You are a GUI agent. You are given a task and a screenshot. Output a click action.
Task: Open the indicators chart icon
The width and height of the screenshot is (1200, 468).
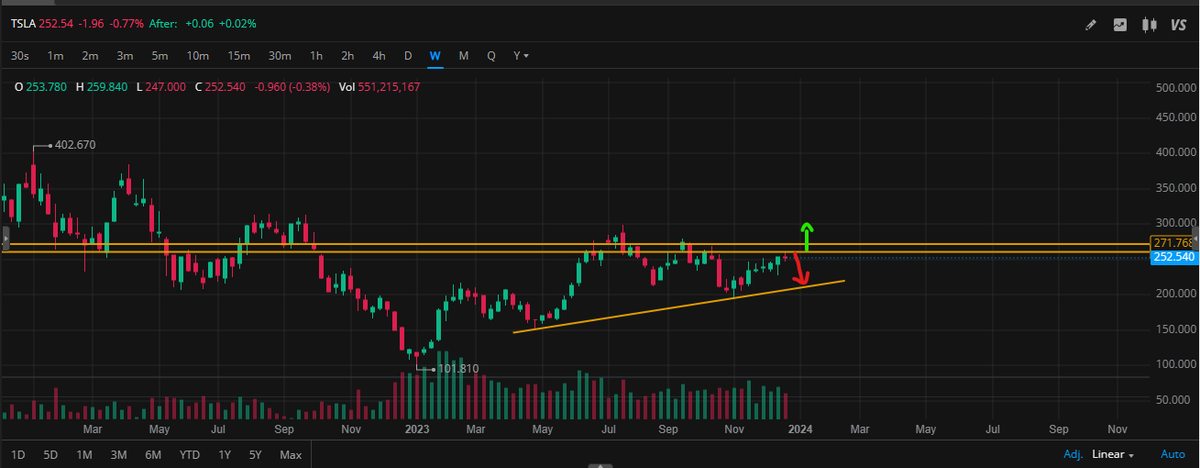coord(1120,24)
